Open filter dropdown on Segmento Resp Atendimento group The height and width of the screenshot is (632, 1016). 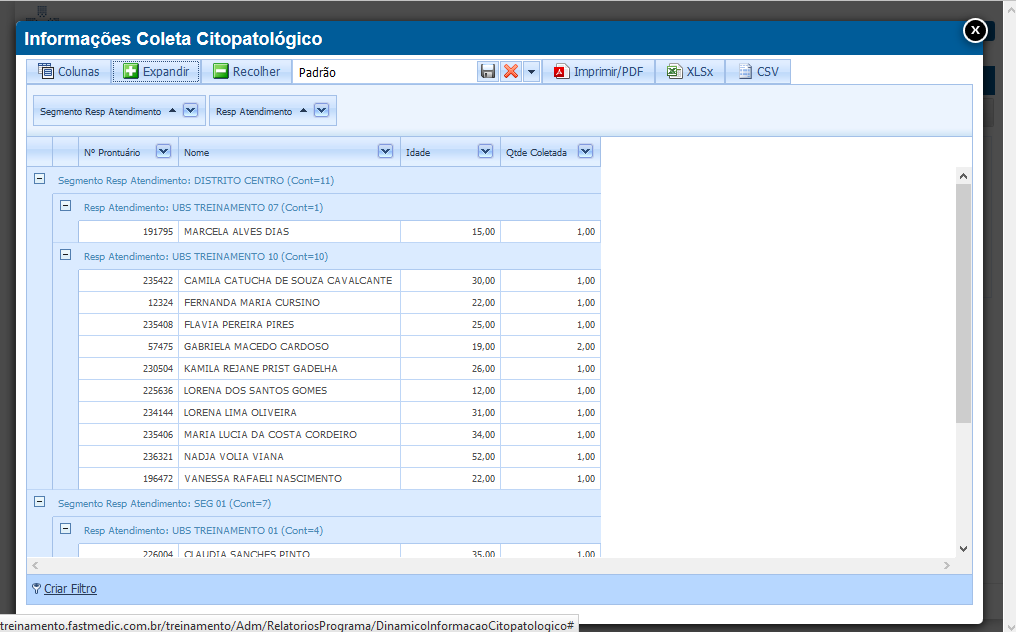tap(190, 110)
